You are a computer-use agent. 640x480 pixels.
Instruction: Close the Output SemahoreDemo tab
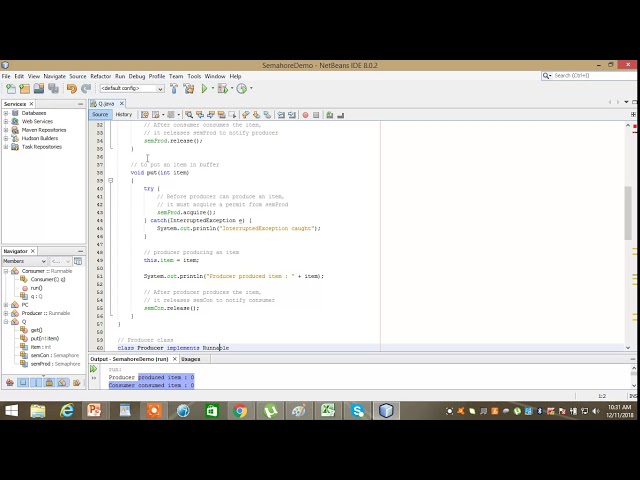[x=175, y=359]
